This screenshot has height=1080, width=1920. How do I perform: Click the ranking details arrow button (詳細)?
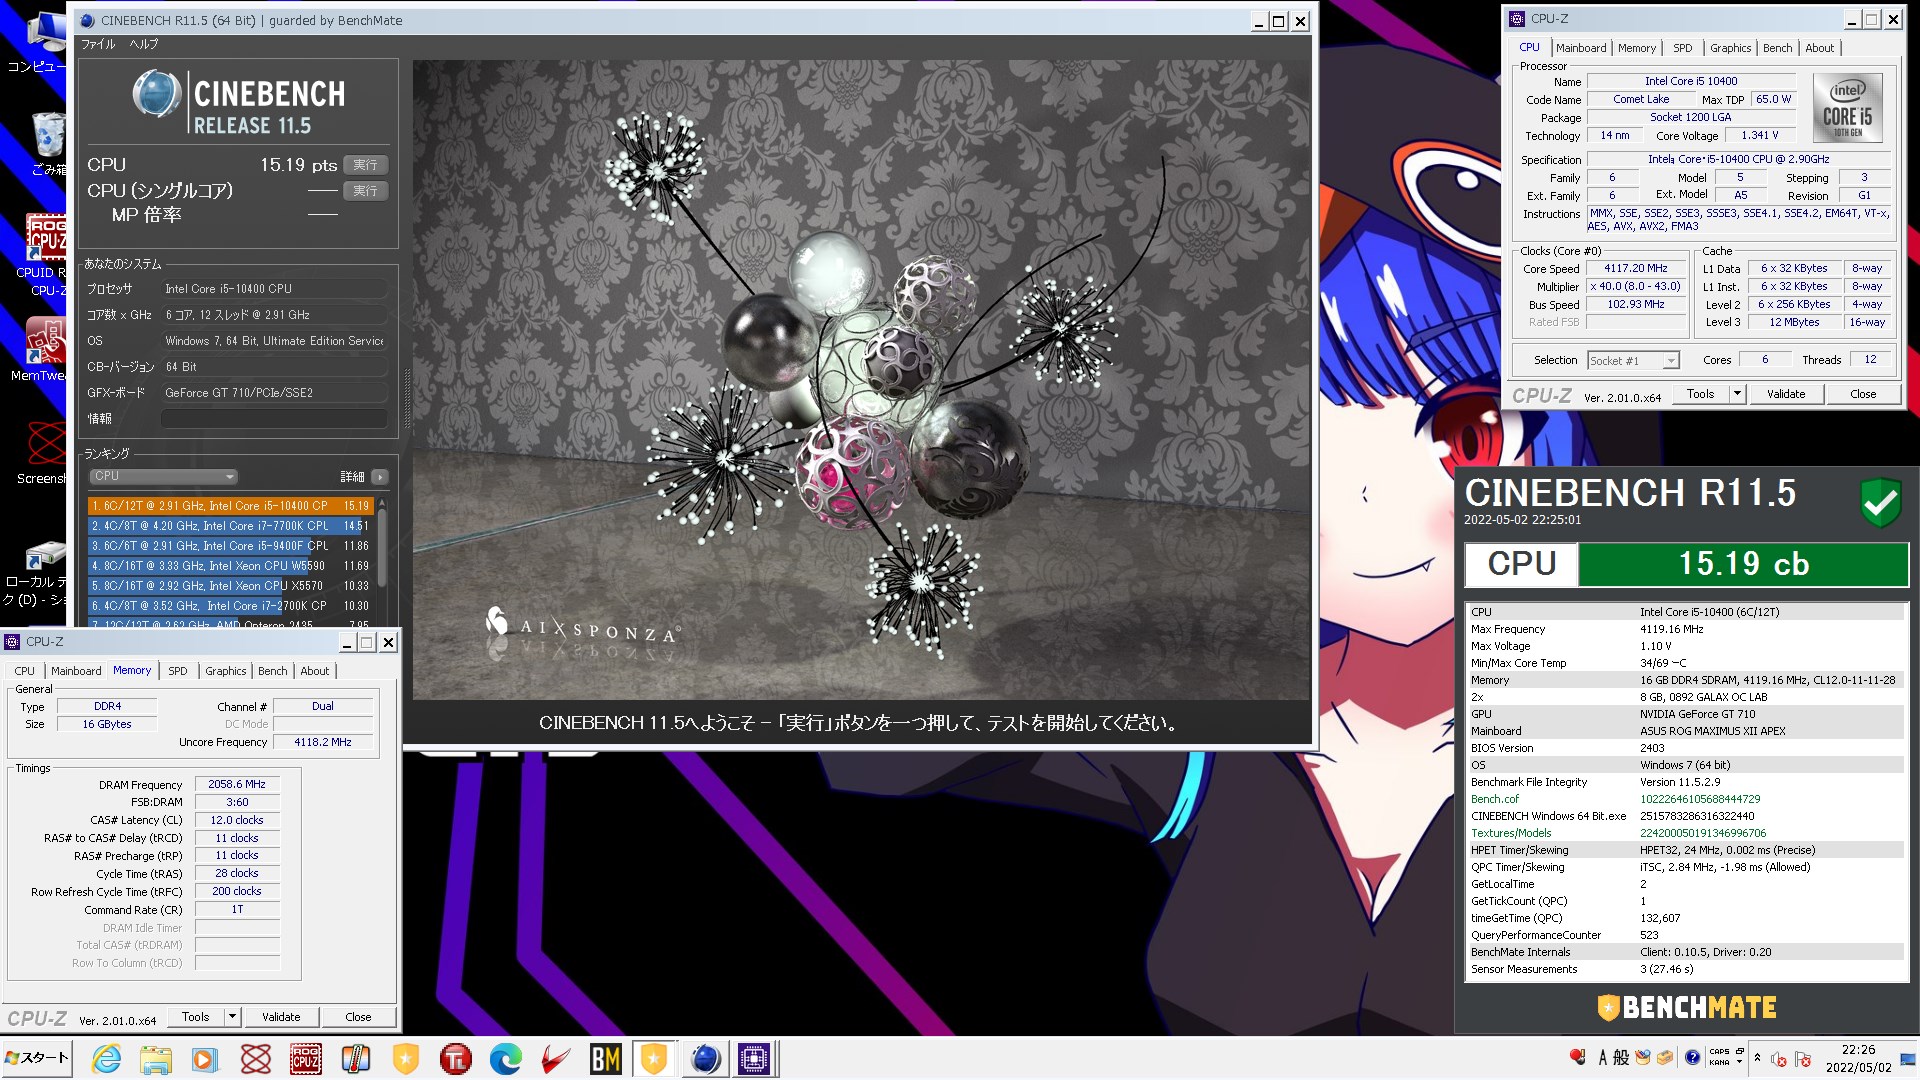click(x=380, y=477)
